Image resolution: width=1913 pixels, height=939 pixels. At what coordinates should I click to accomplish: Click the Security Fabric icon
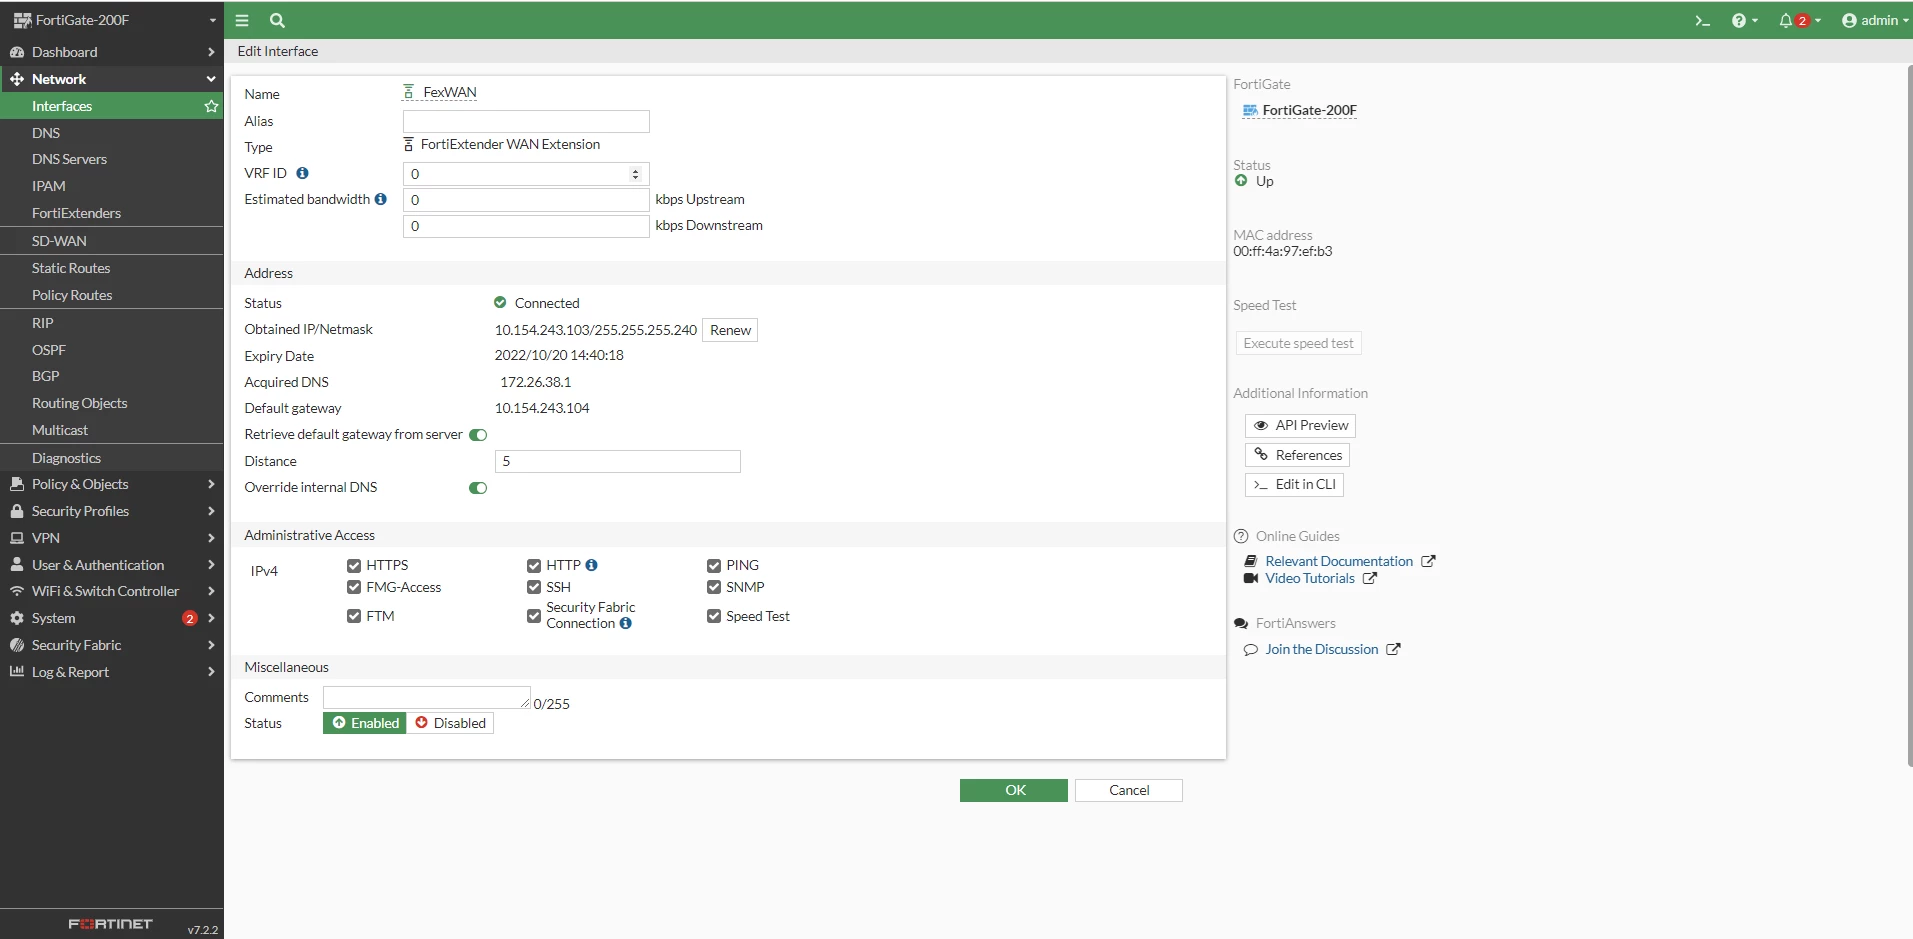pos(17,645)
